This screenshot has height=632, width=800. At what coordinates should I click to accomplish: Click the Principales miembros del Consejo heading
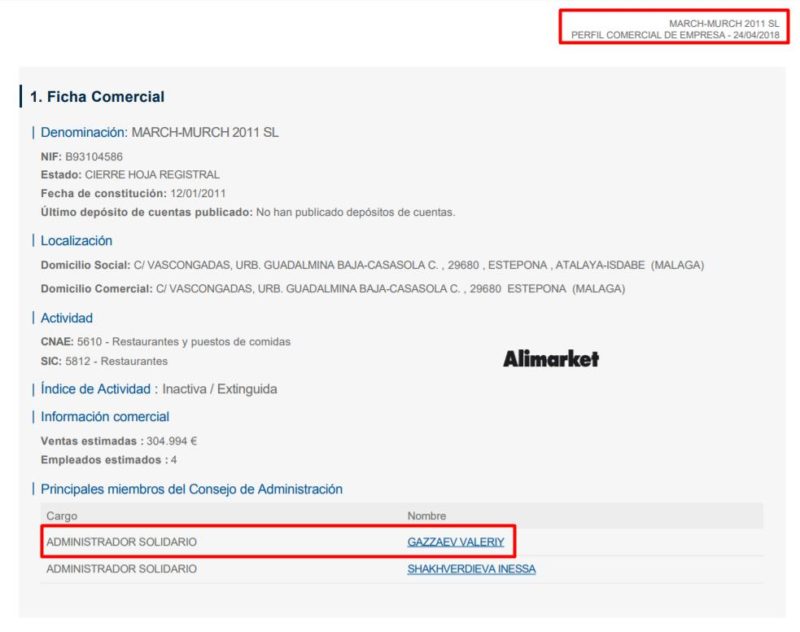191,489
